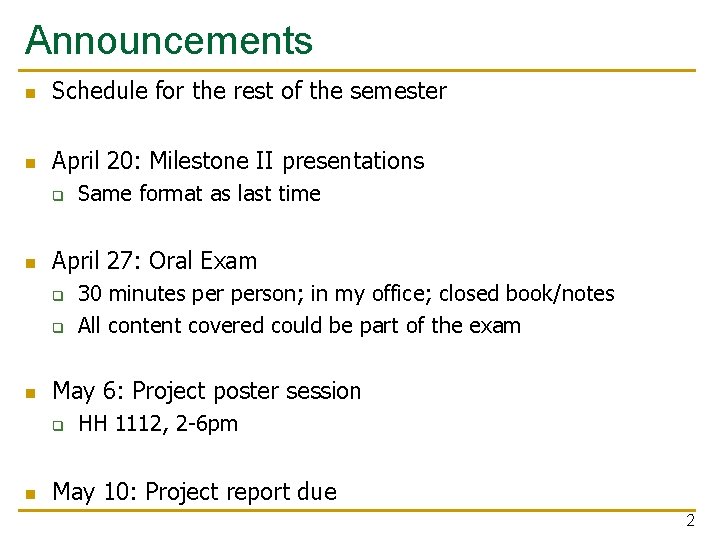720x540 pixels.
Task: Click the slide number 2
Action: point(690,521)
